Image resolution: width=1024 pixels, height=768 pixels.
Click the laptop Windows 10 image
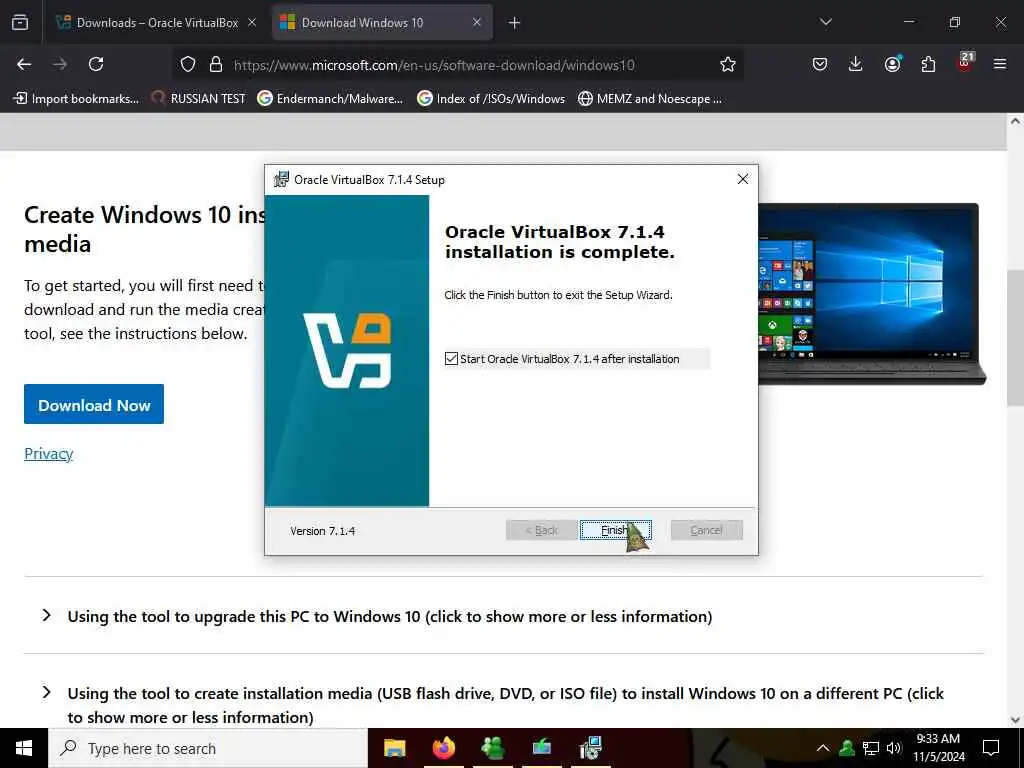click(x=872, y=294)
